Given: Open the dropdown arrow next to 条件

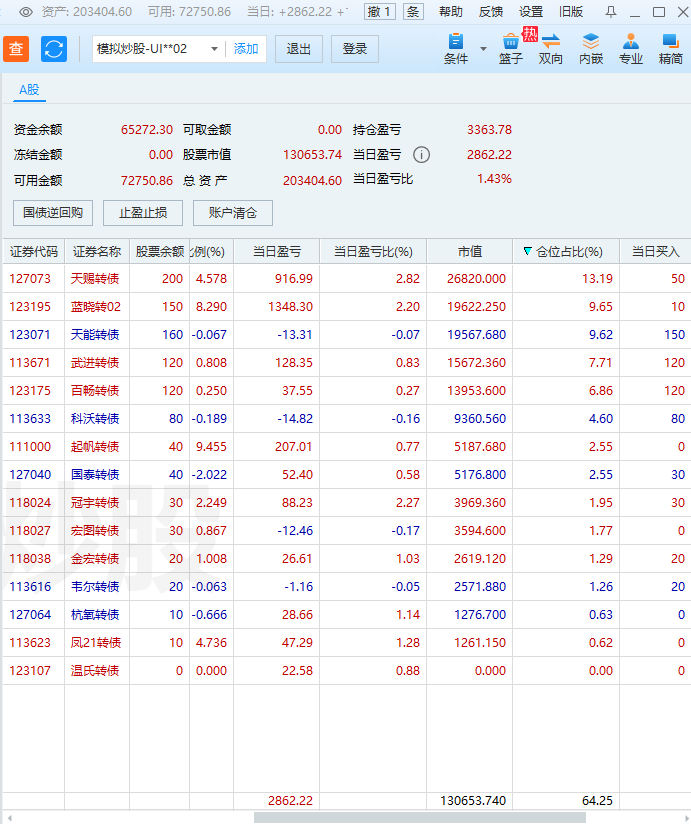Looking at the screenshot, I should coord(484,48).
